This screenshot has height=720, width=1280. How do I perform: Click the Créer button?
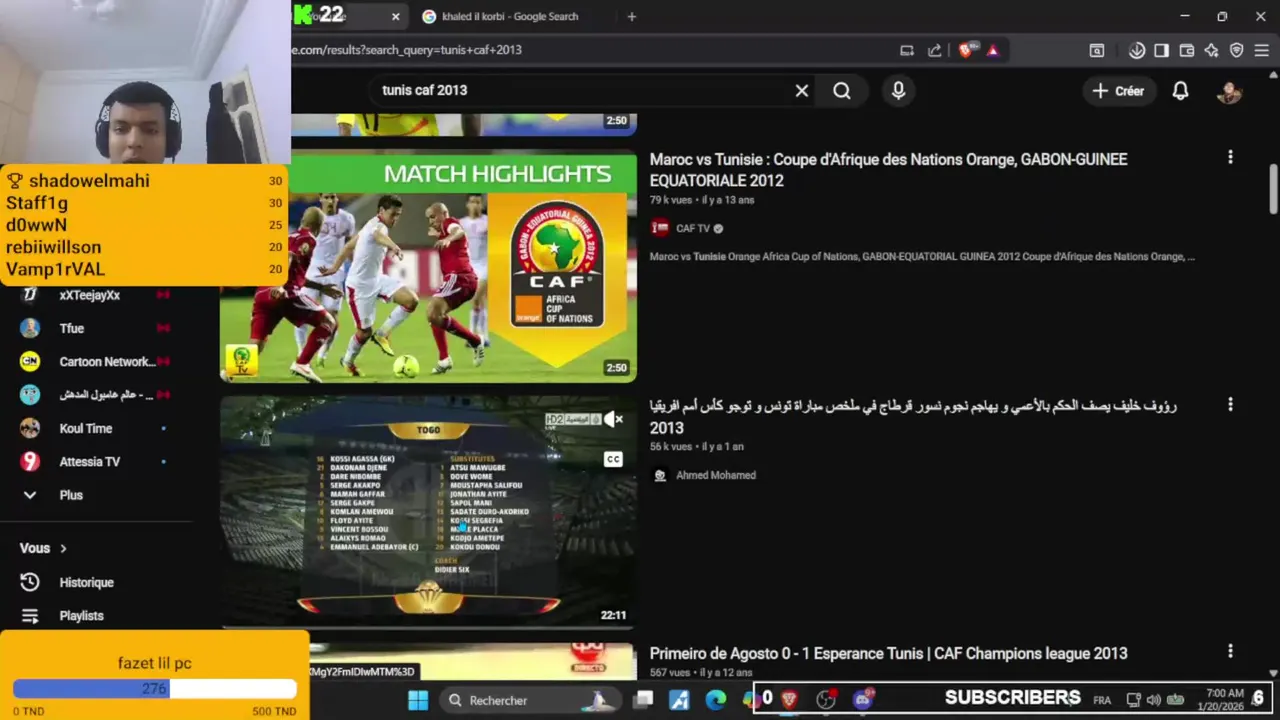pyautogui.click(x=1117, y=91)
